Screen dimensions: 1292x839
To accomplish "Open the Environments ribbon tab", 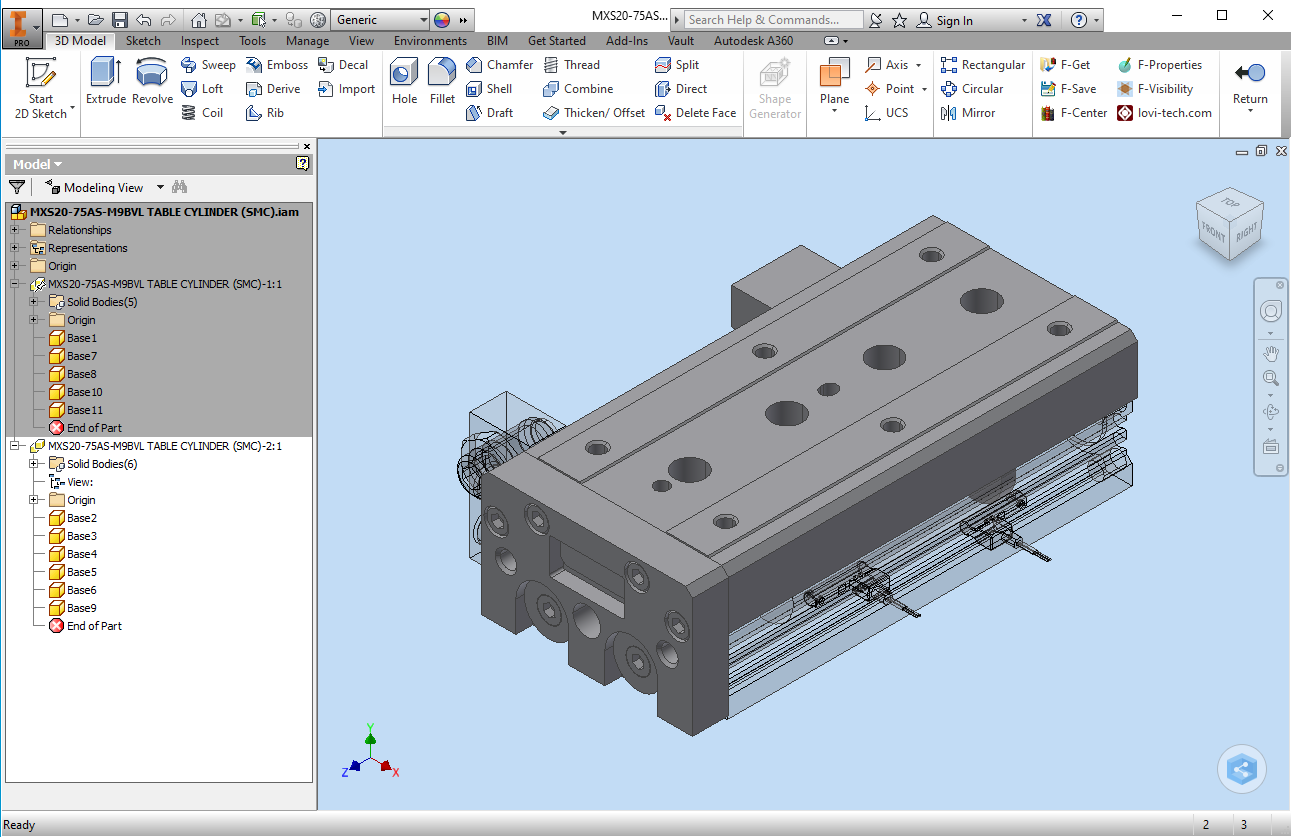I will click(x=430, y=41).
